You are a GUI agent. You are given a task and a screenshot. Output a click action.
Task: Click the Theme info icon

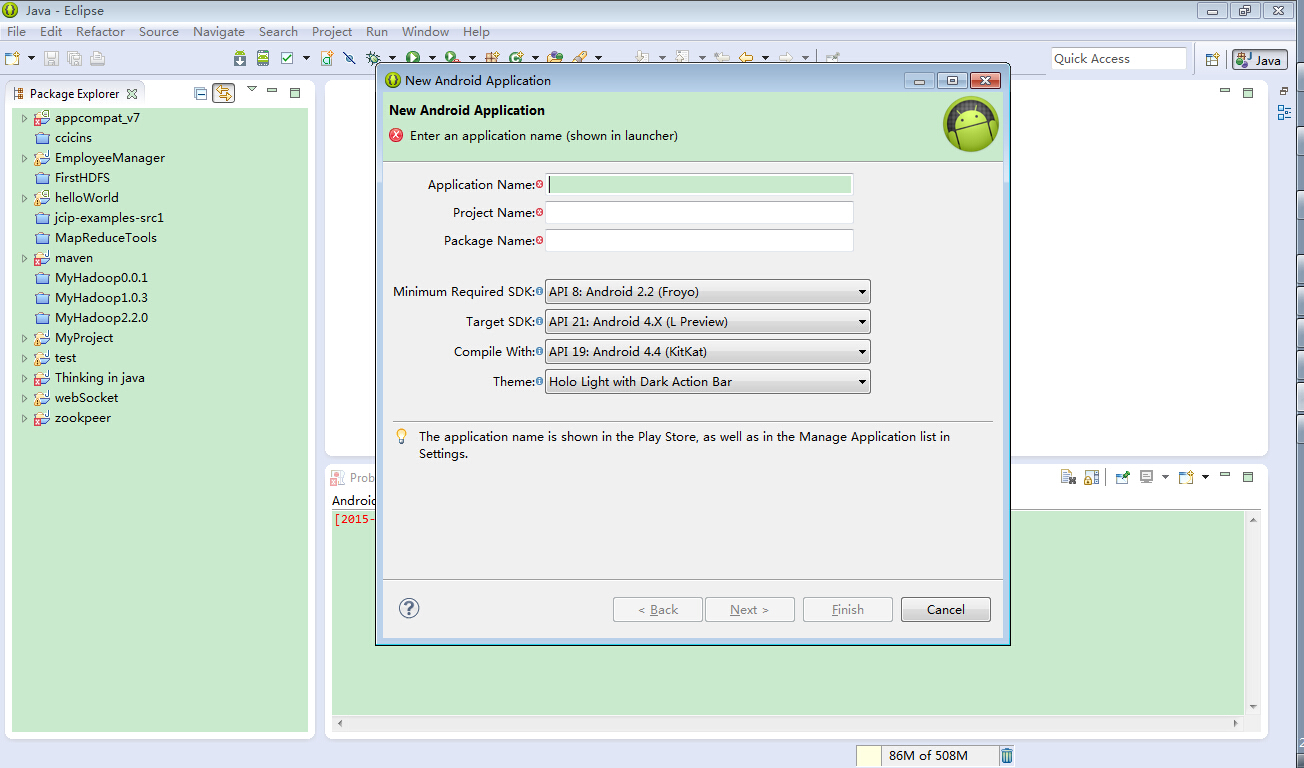point(540,381)
